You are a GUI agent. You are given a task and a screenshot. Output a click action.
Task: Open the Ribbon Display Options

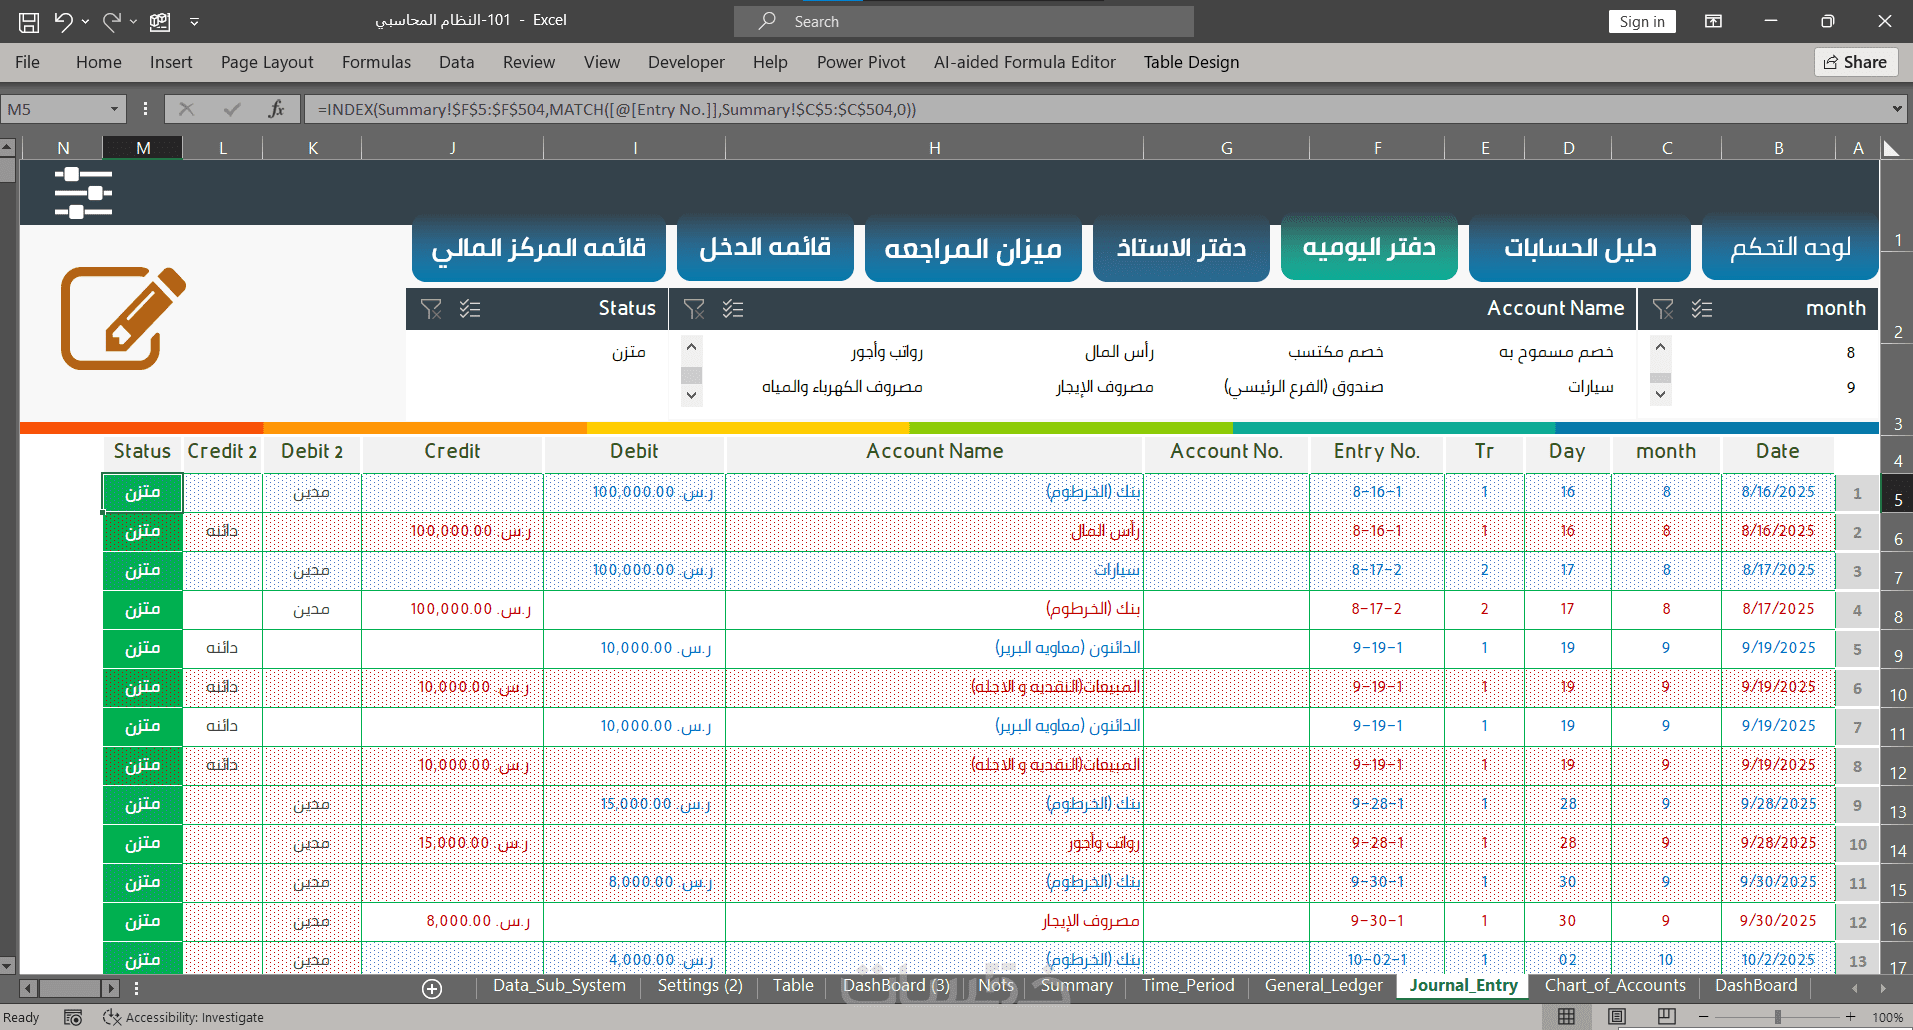[1713, 21]
